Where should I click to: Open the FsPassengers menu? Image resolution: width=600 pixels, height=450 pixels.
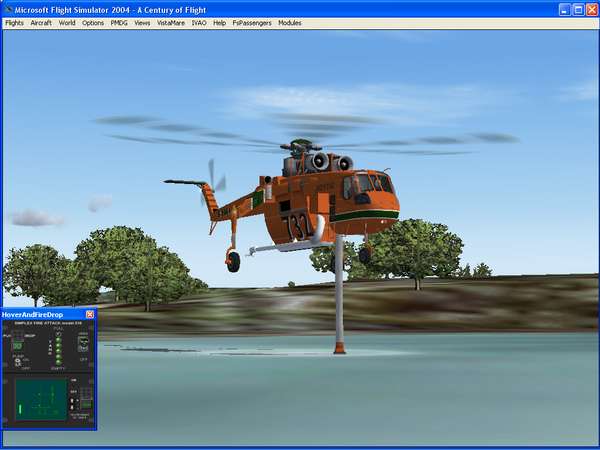(252, 22)
